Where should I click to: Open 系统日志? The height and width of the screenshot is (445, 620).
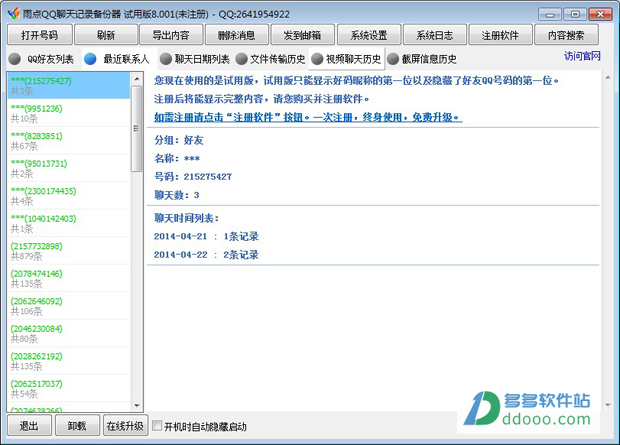435,35
